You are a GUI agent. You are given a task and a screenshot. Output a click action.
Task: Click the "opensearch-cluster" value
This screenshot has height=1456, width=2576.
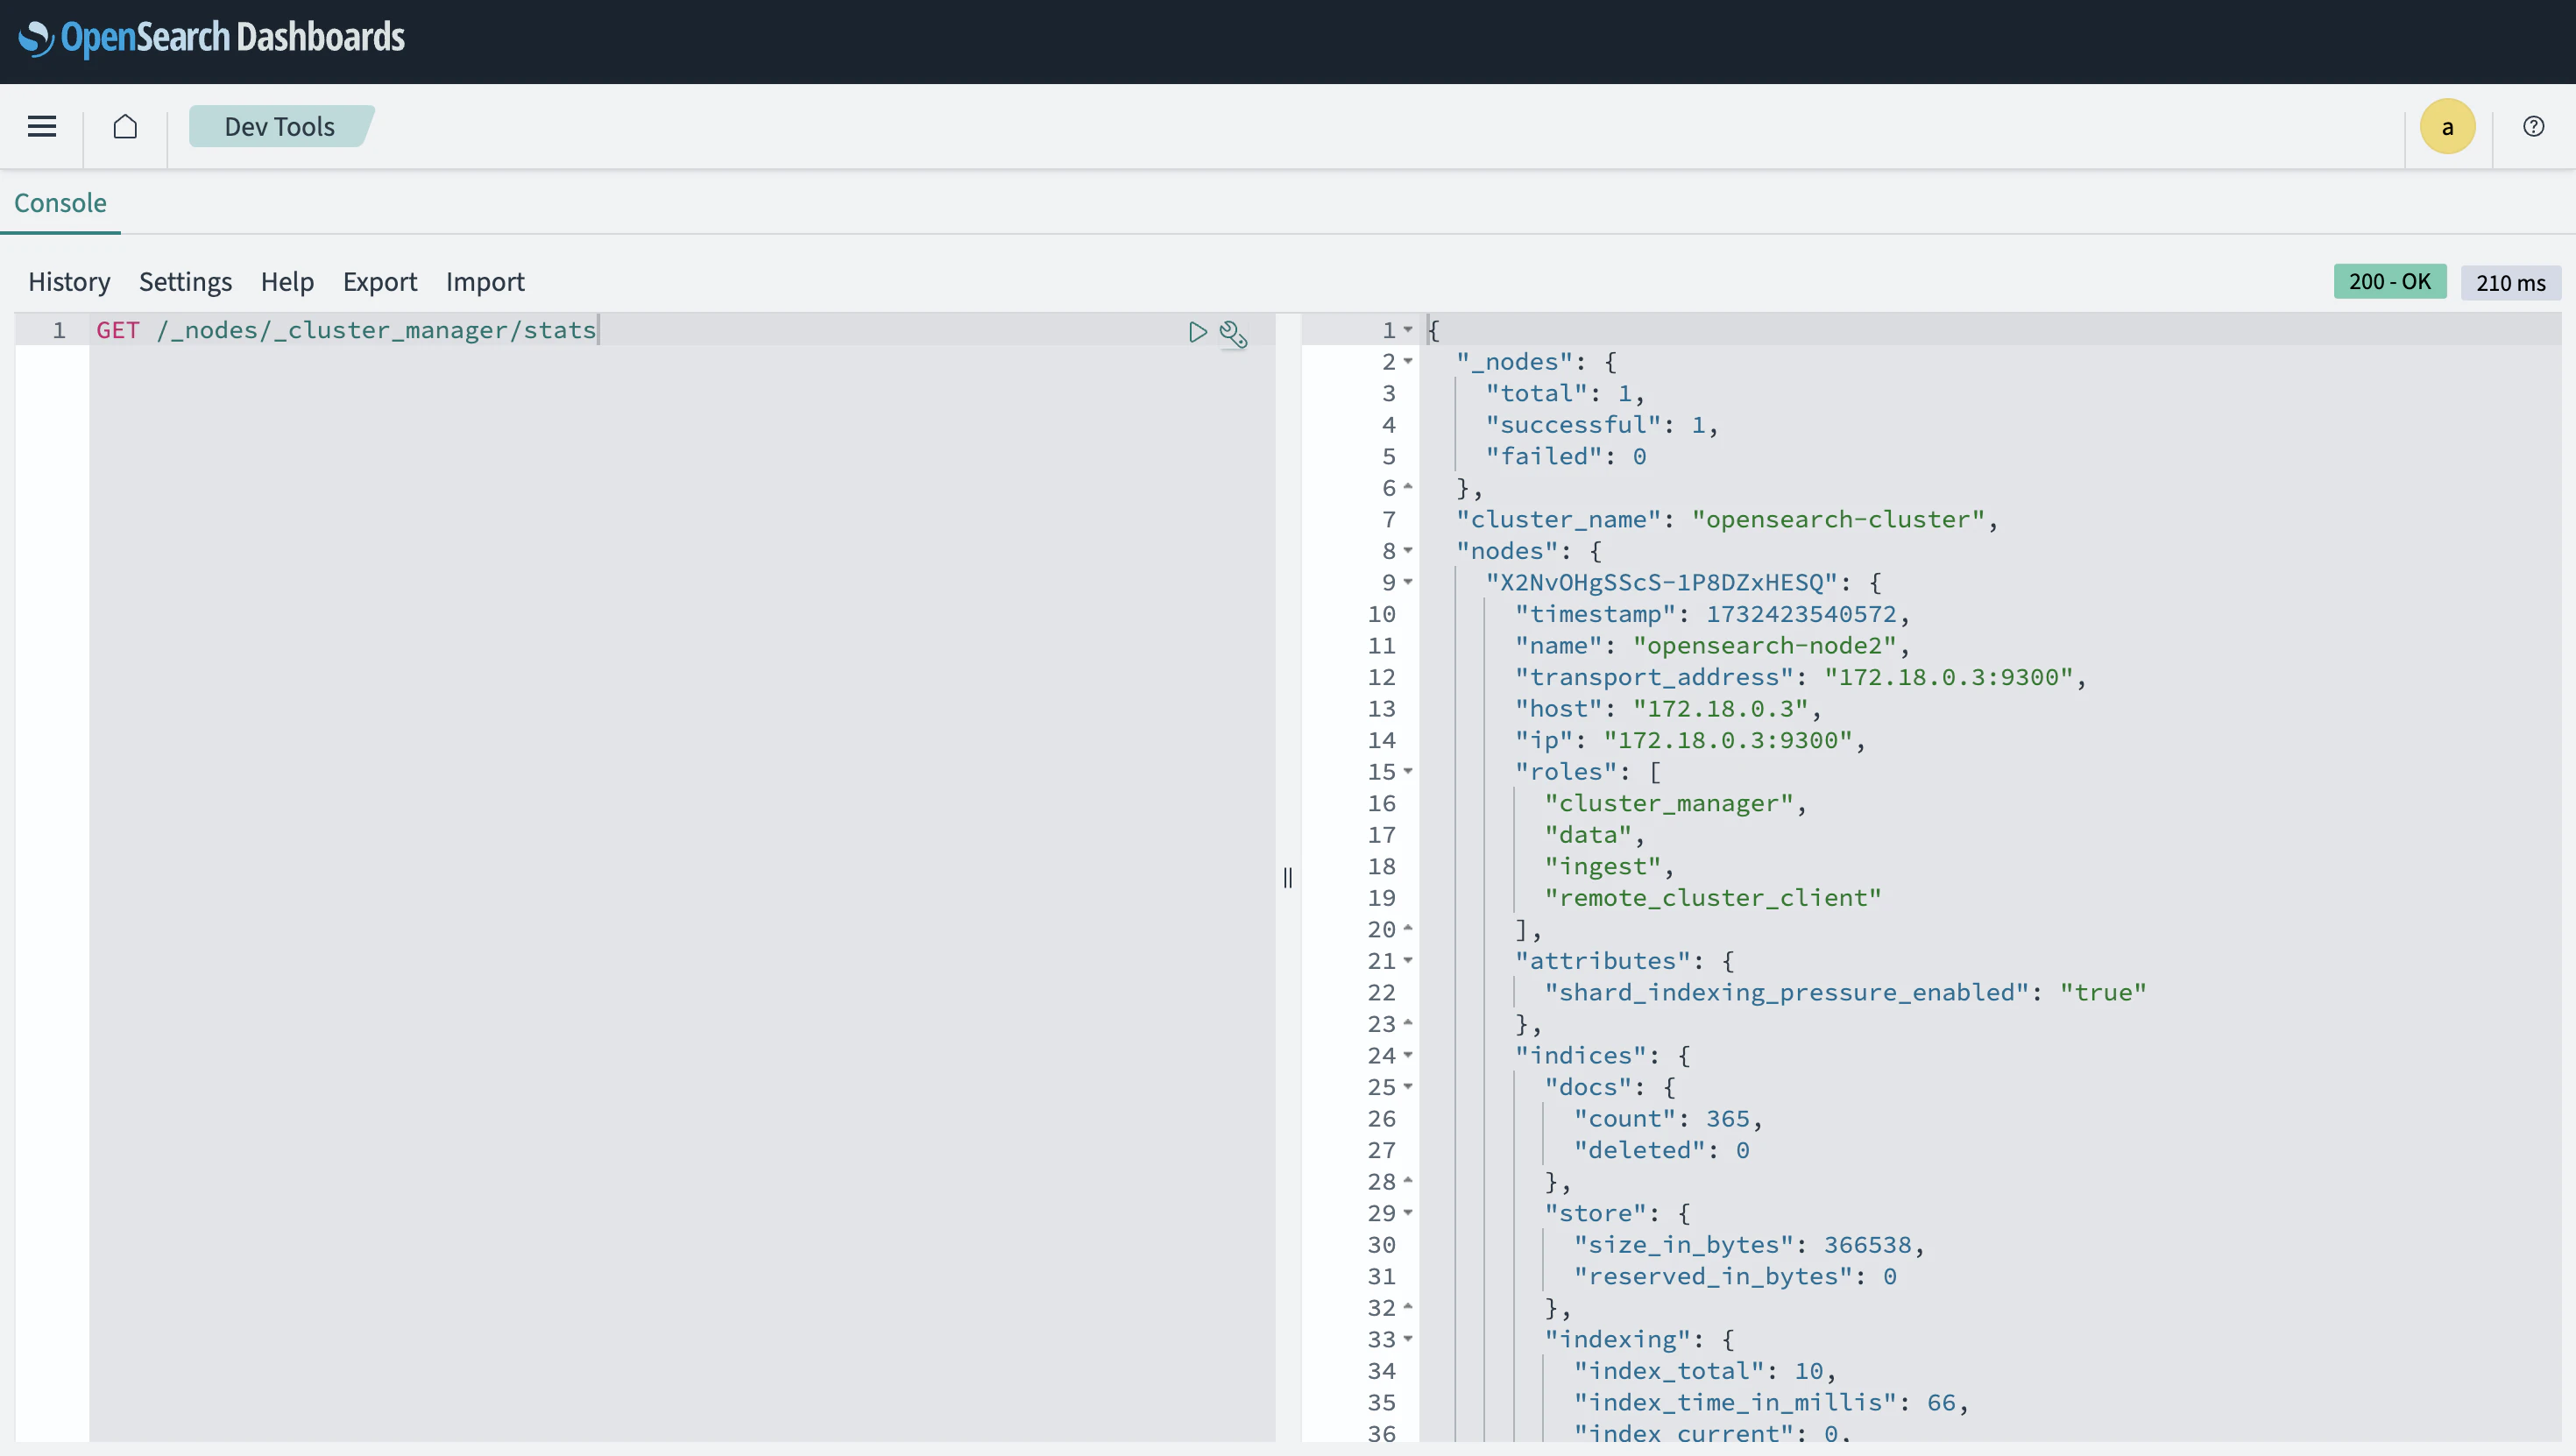(x=1838, y=520)
